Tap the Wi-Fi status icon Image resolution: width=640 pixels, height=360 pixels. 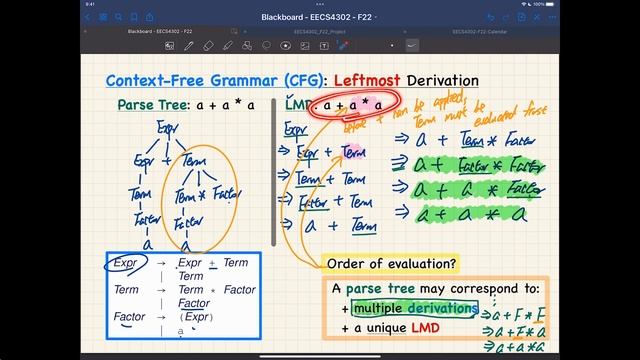524,4
